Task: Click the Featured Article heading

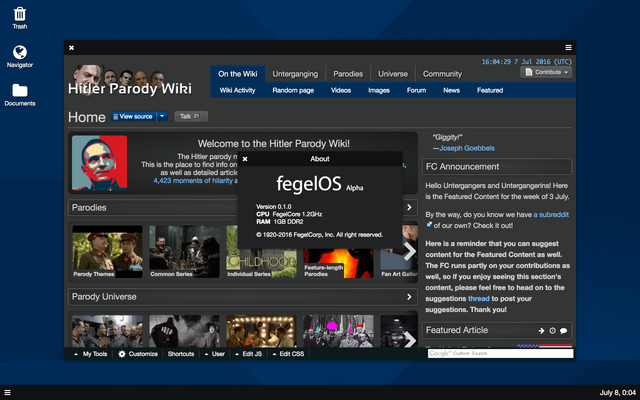Action: pyautogui.click(x=456, y=330)
